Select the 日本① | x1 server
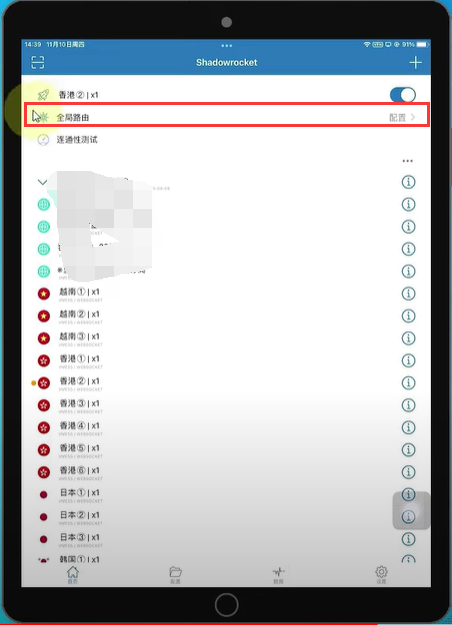This screenshot has height=625, width=452. (227, 495)
